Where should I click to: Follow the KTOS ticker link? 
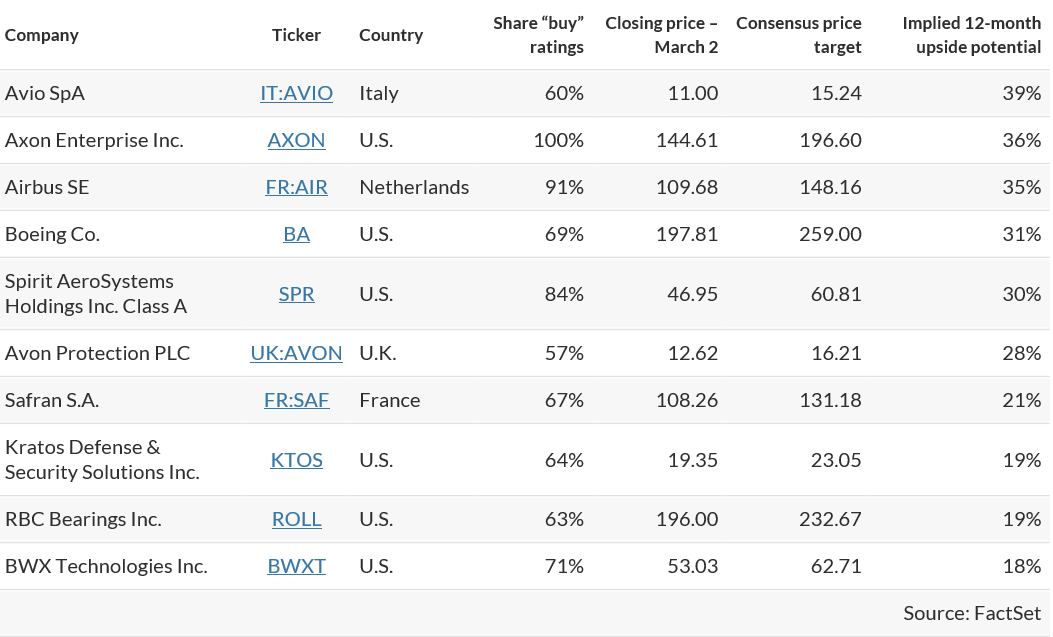pos(296,460)
